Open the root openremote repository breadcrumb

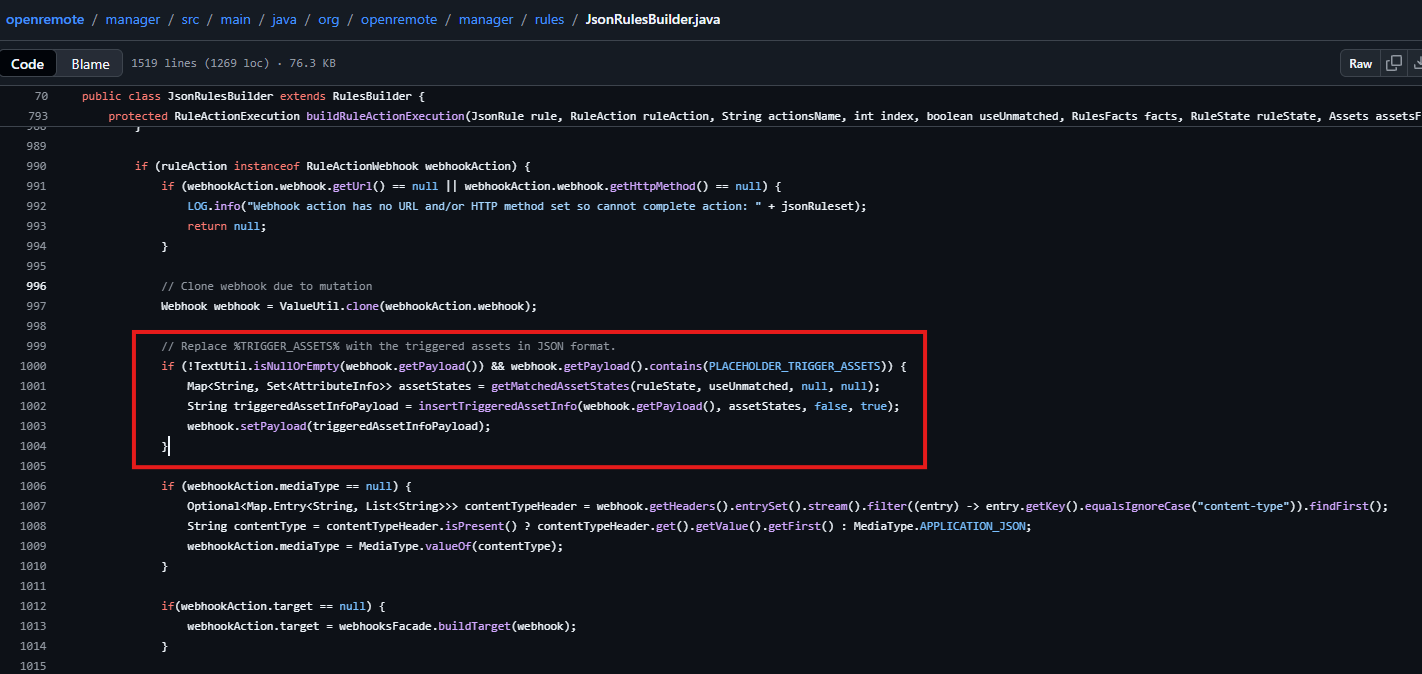[x=45, y=19]
